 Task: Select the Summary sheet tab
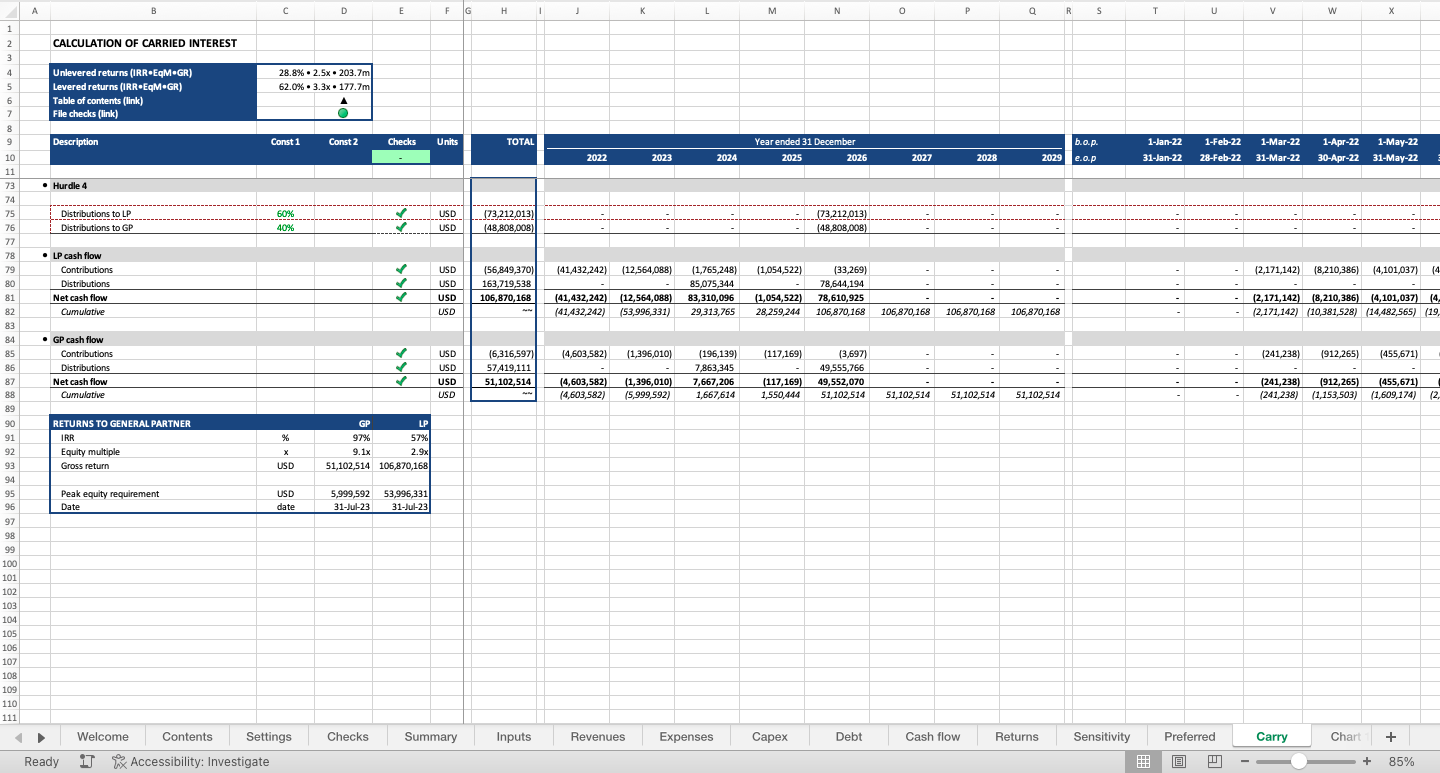(x=431, y=736)
